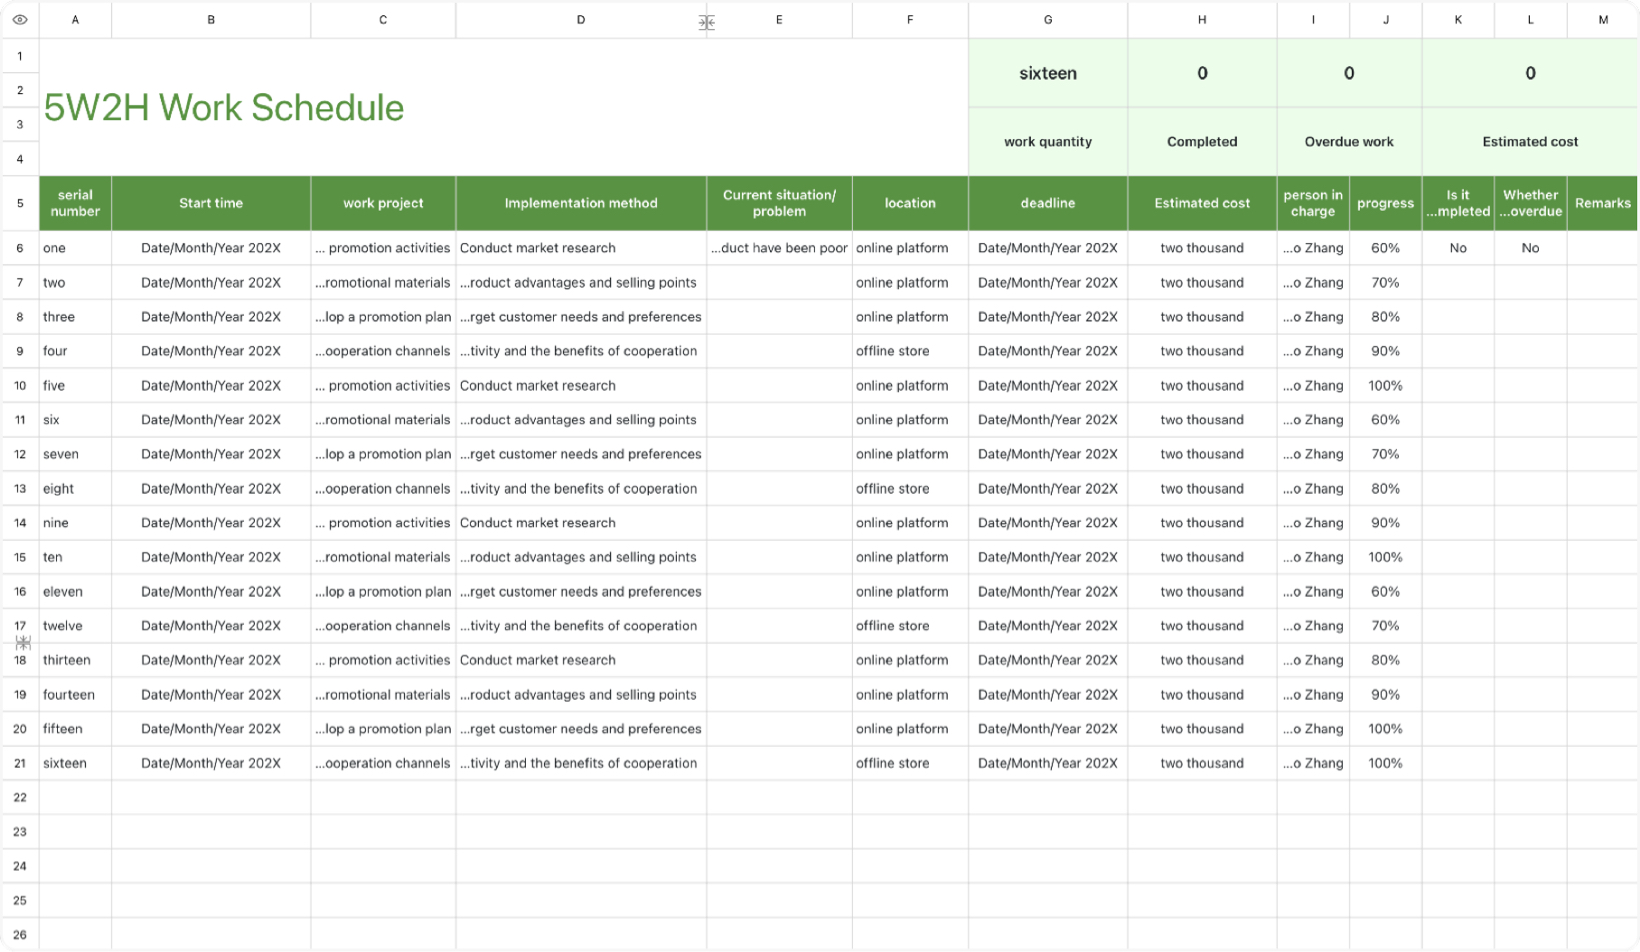Select row 22 header

coord(20,797)
